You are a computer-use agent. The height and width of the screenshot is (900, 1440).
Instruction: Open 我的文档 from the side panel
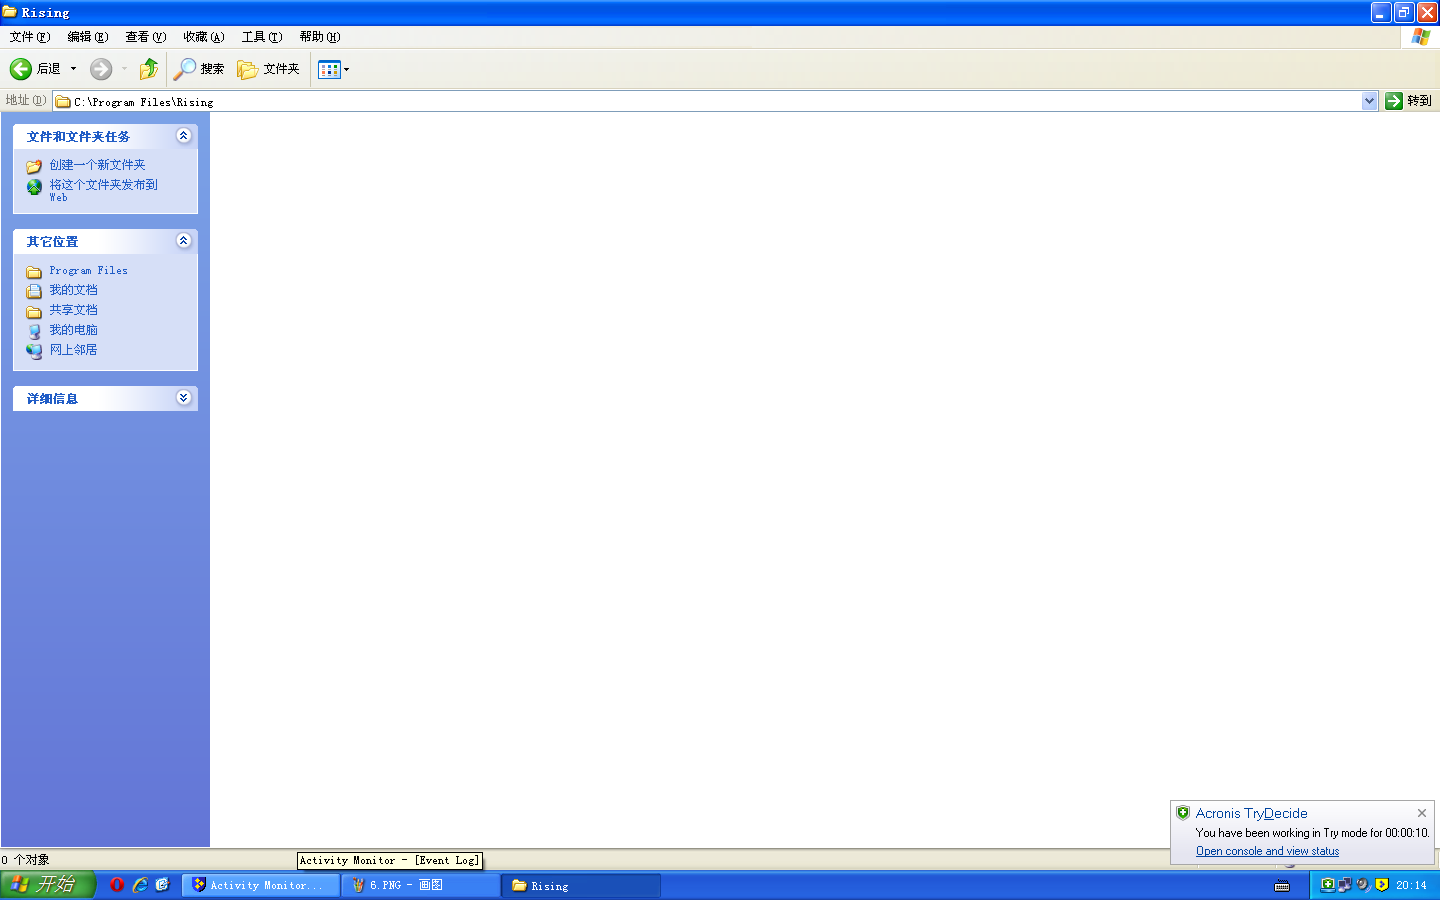(x=74, y=290)
